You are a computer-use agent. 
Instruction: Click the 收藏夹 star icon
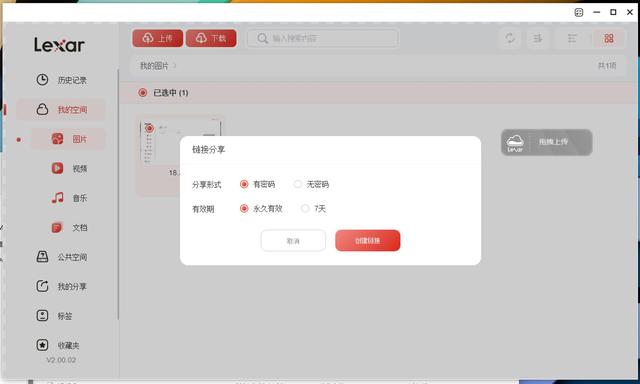click(x=42, y=345)
